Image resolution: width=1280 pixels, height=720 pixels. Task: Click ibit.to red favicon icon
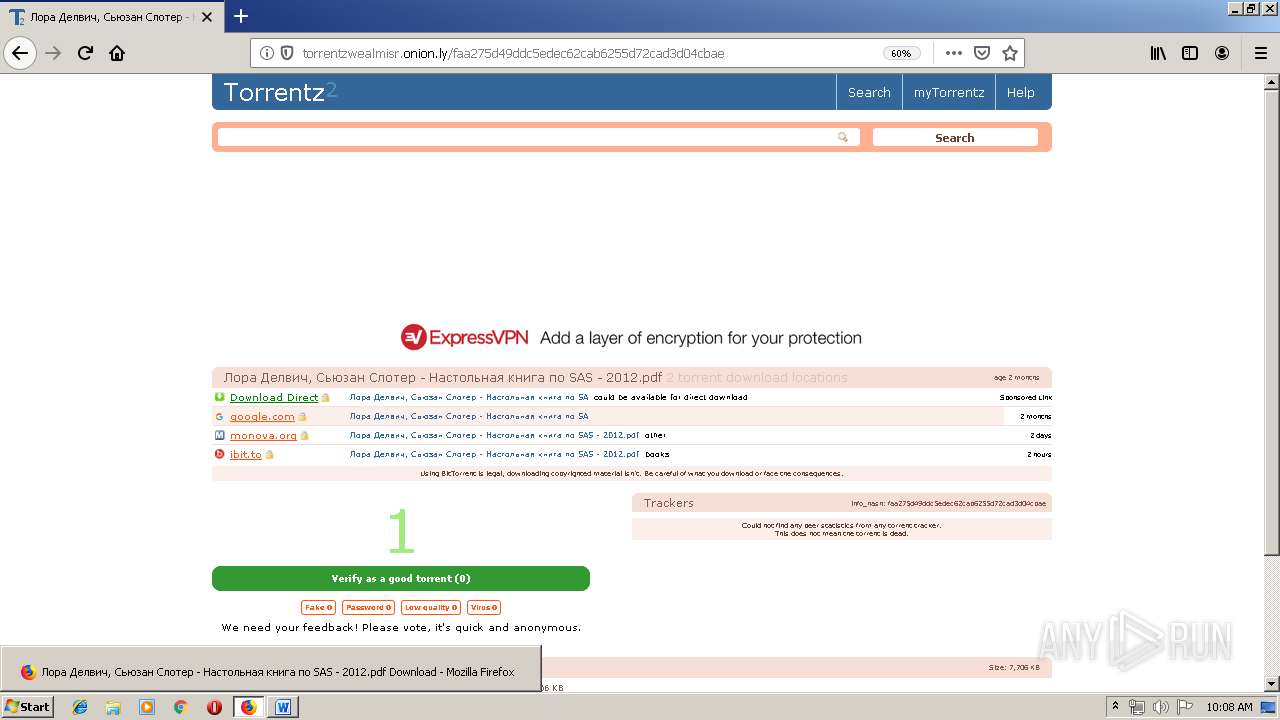point(220,454)
